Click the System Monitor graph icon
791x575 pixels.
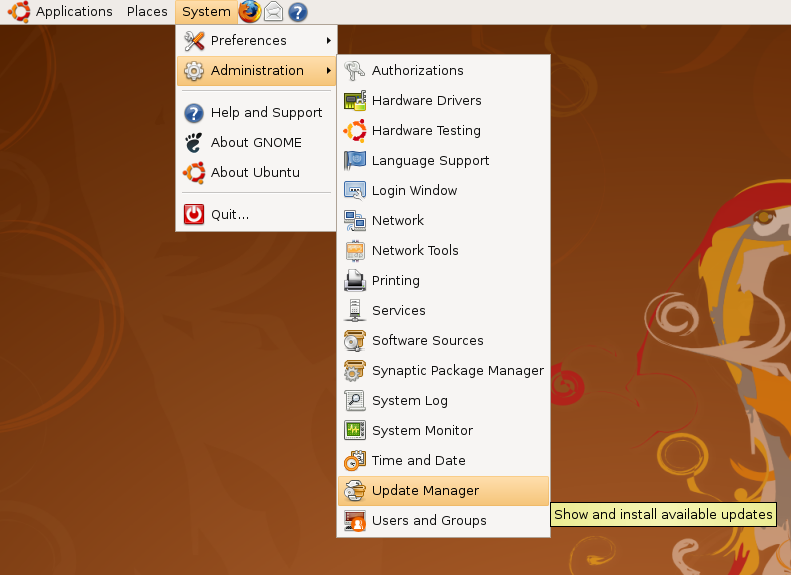coord(355,431)
